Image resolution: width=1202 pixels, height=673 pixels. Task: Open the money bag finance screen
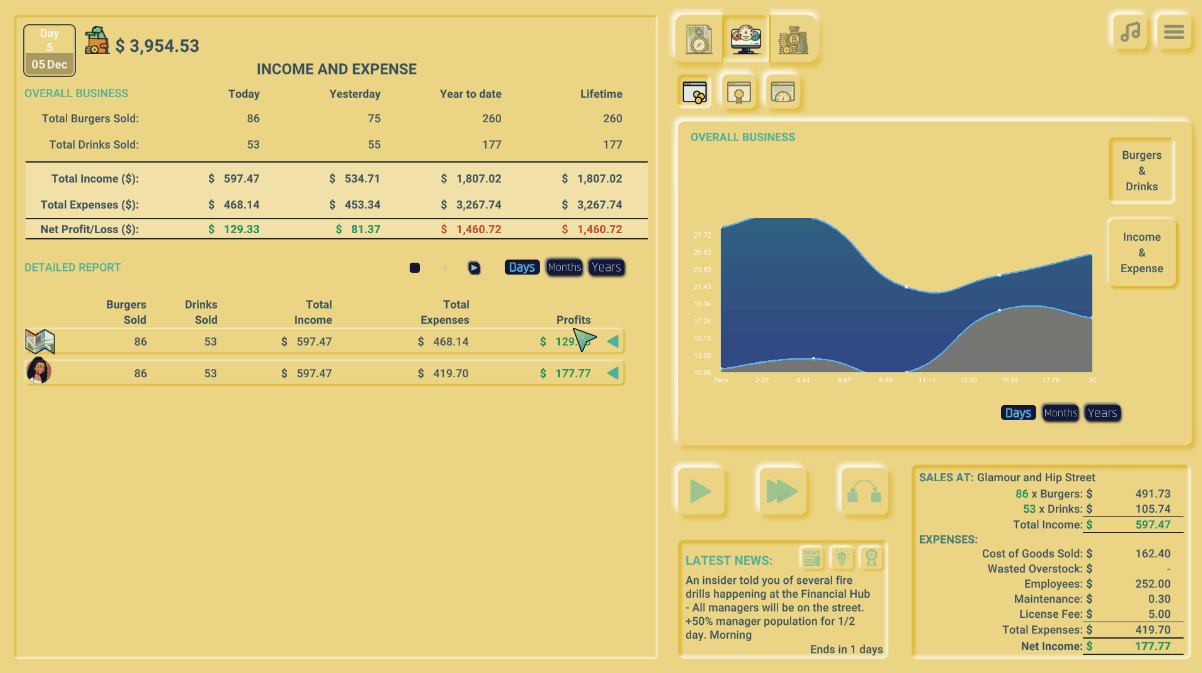(x=793, y=39)
